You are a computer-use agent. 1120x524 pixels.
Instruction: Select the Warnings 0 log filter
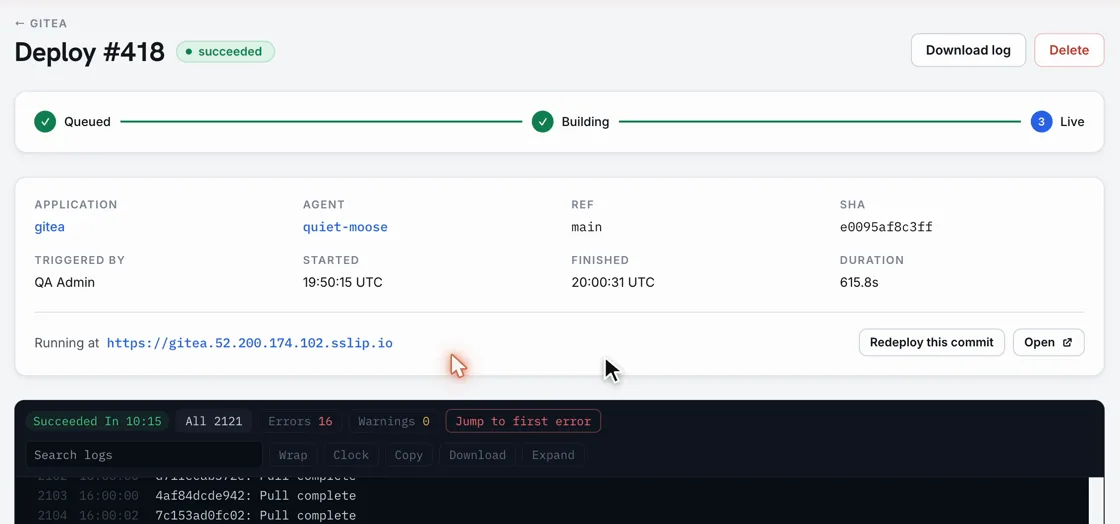(394, 421)
